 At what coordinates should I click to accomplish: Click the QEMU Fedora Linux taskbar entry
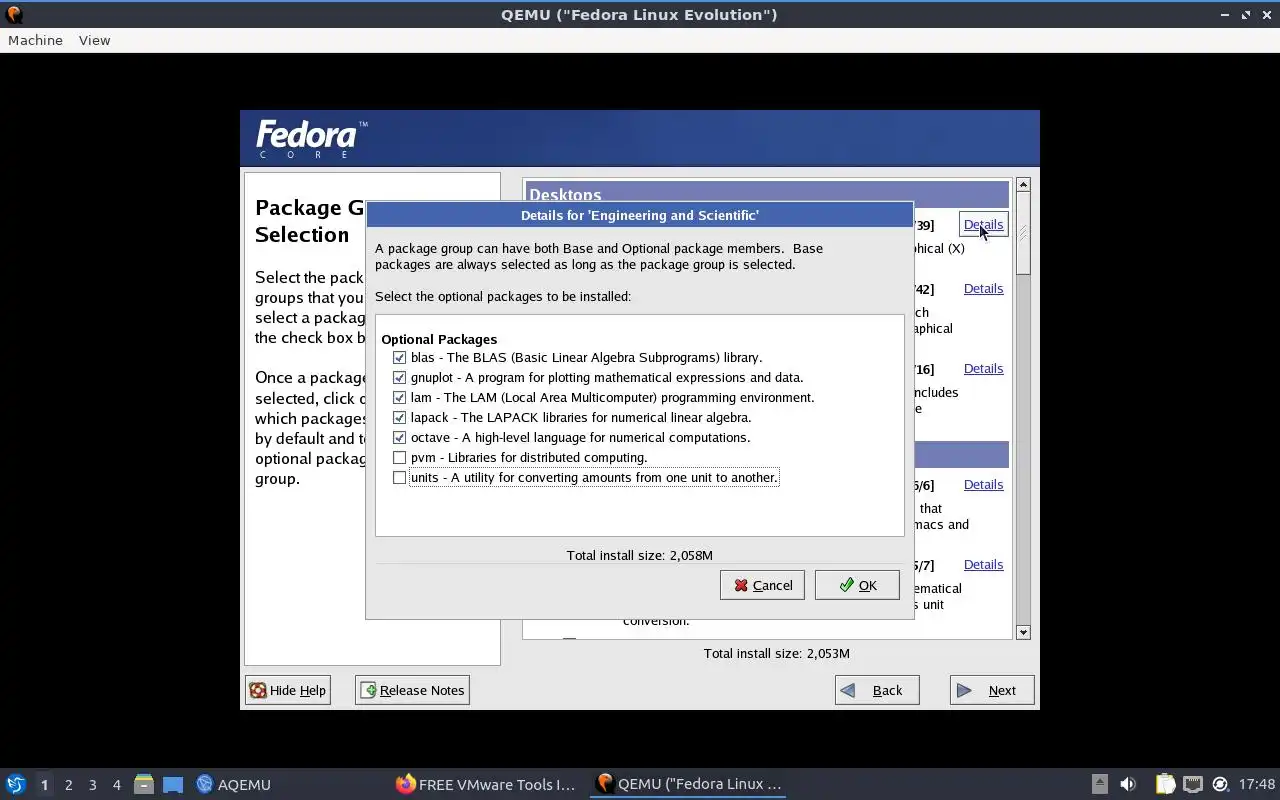point(687,784)
